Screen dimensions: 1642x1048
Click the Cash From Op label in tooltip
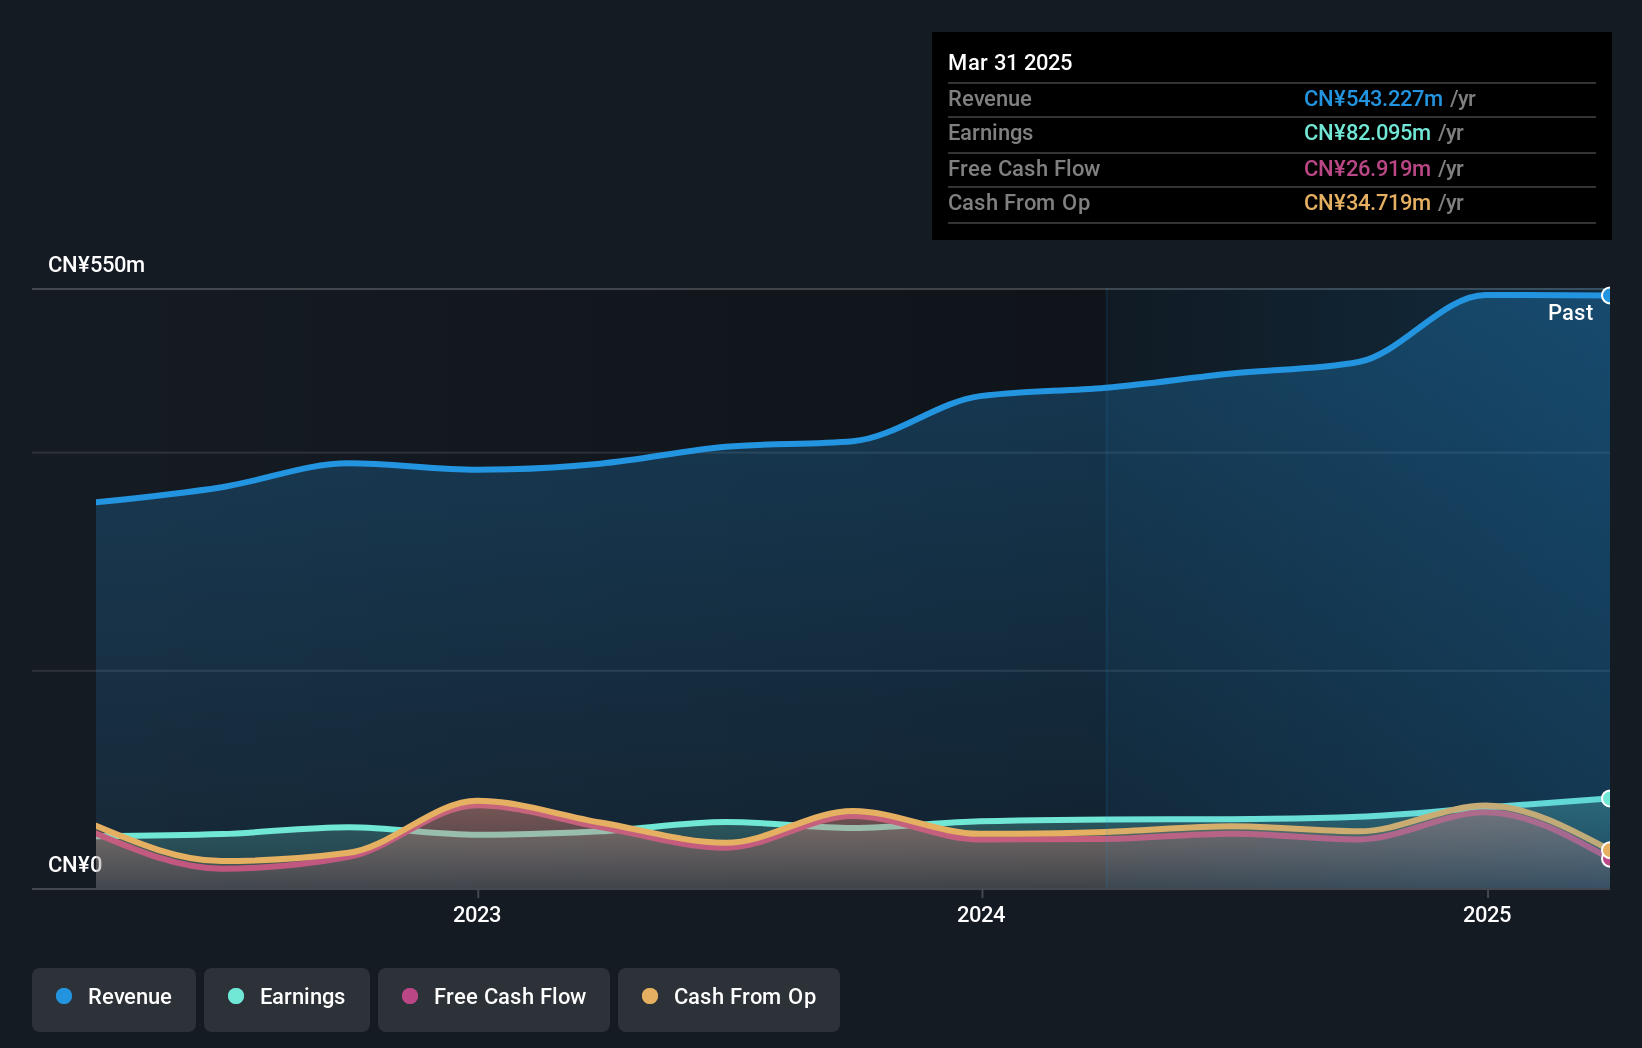coord(1019,202)
